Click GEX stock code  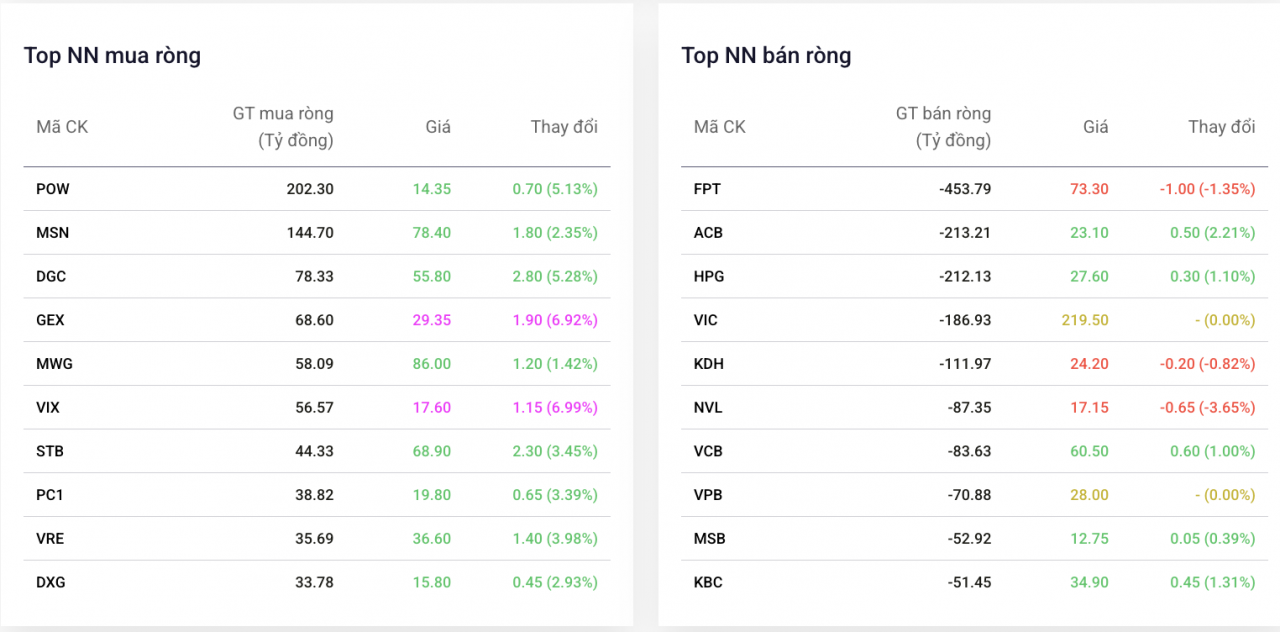(50, 321)
